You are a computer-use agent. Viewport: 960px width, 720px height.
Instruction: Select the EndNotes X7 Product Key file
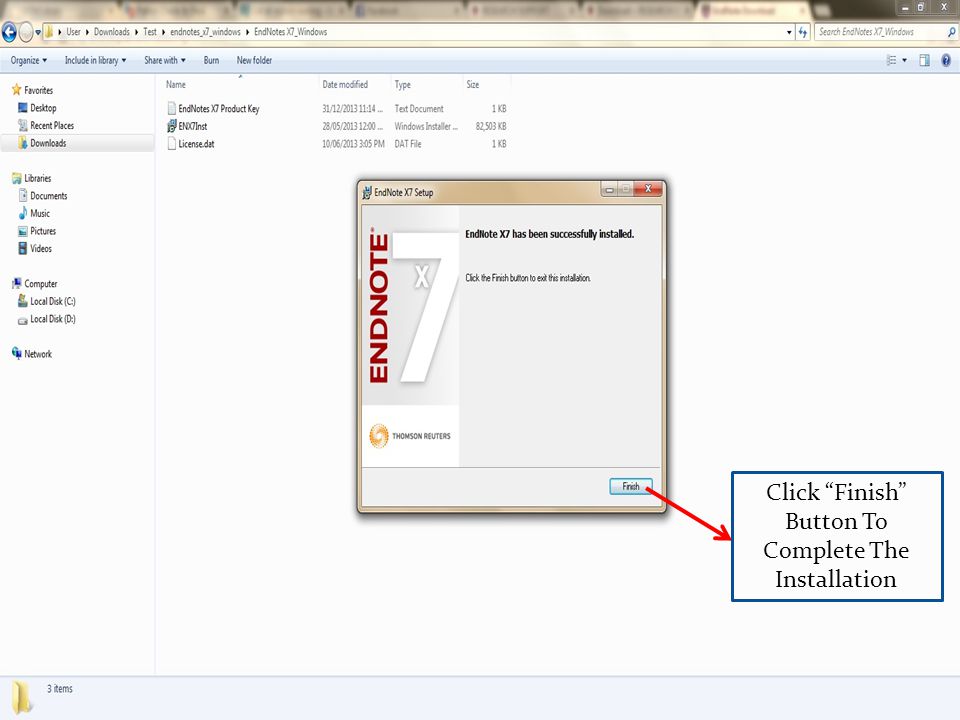[219, 108]
